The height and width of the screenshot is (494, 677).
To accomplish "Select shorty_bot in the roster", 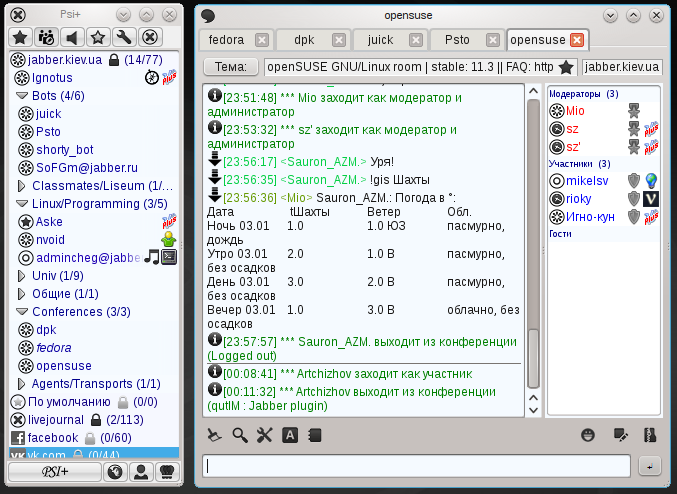I will click(x=94, y=150).
